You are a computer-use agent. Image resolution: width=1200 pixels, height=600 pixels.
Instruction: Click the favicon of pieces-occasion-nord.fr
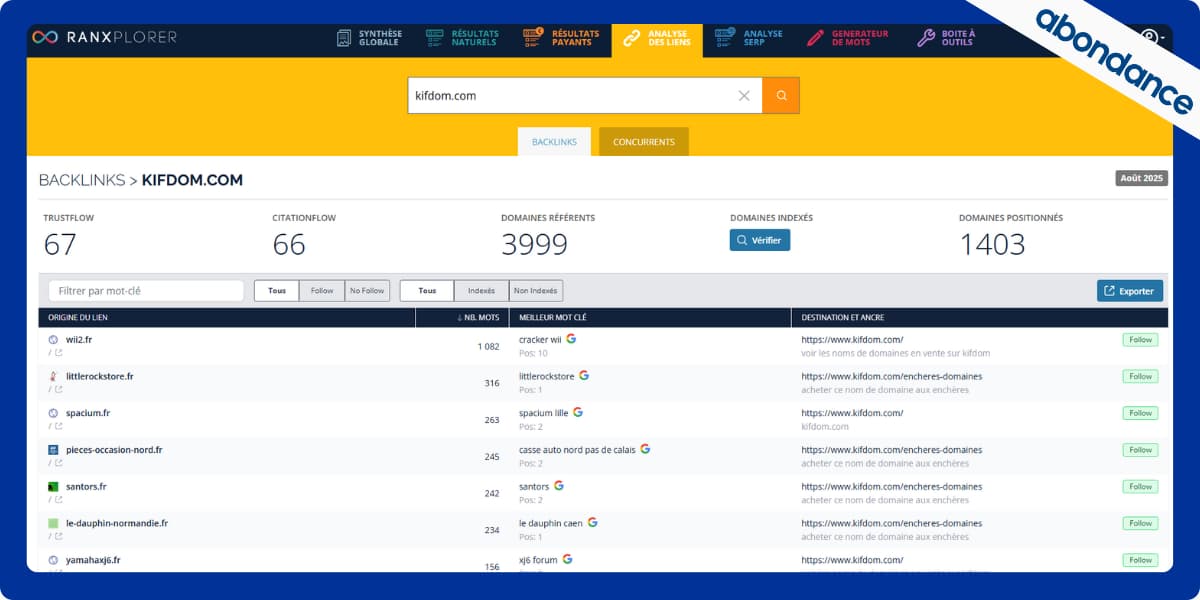tap(53, 450)
